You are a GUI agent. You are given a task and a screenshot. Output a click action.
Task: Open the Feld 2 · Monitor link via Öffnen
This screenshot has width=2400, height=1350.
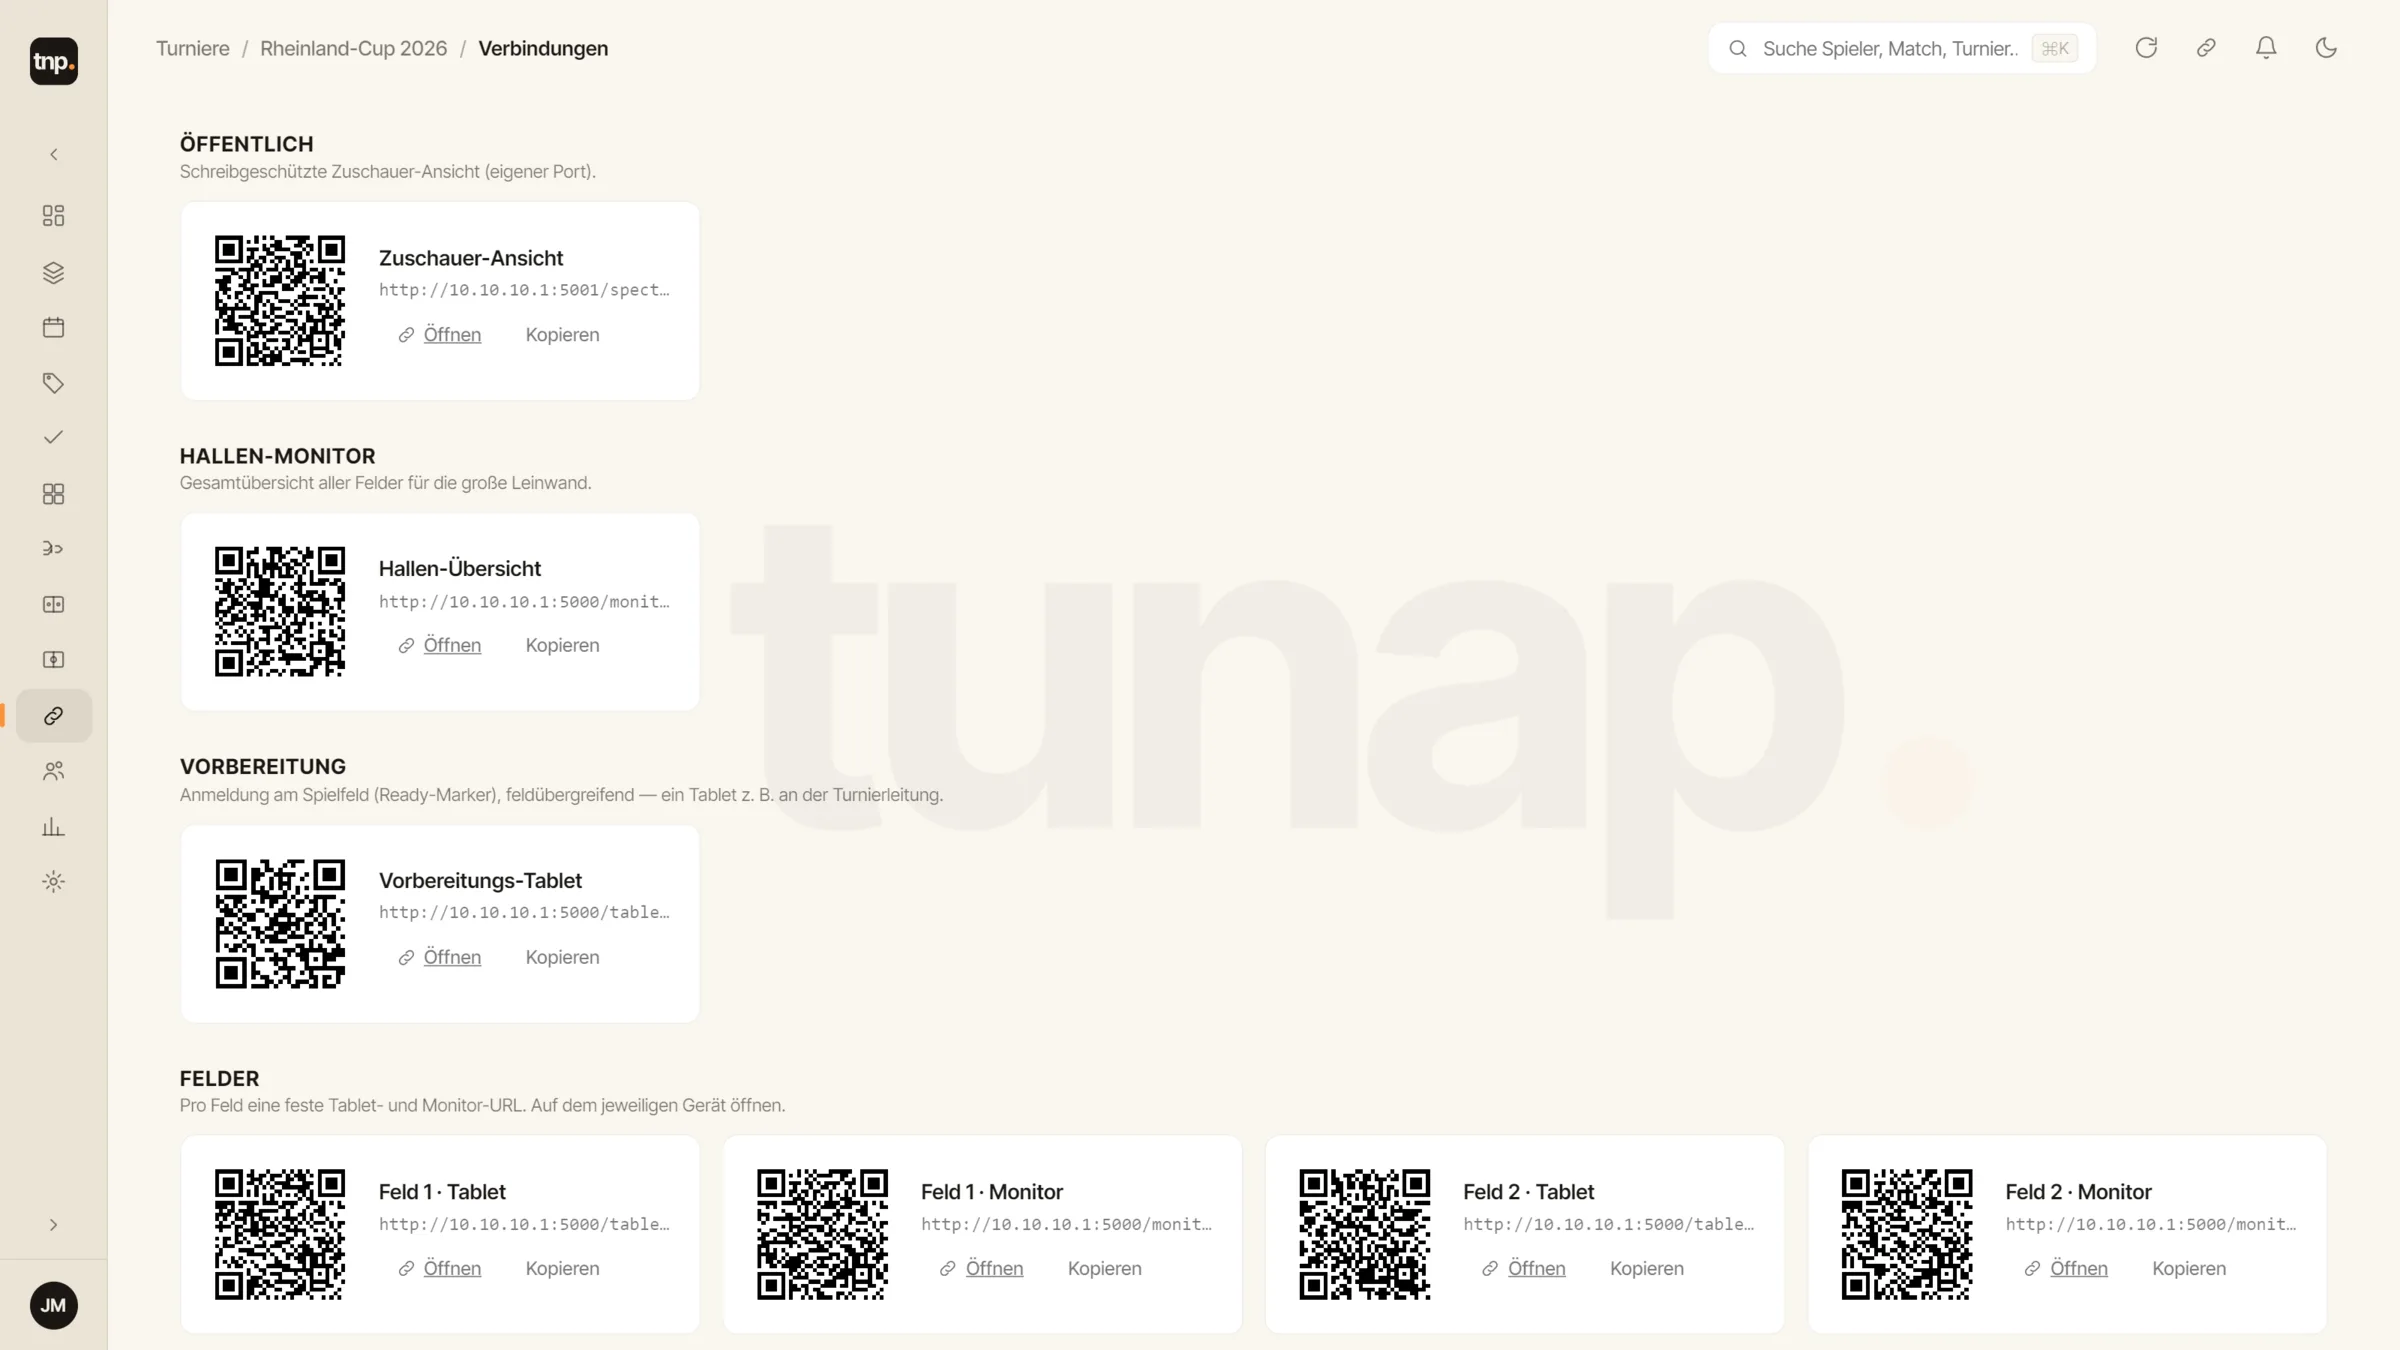tap(2066, 1269)
